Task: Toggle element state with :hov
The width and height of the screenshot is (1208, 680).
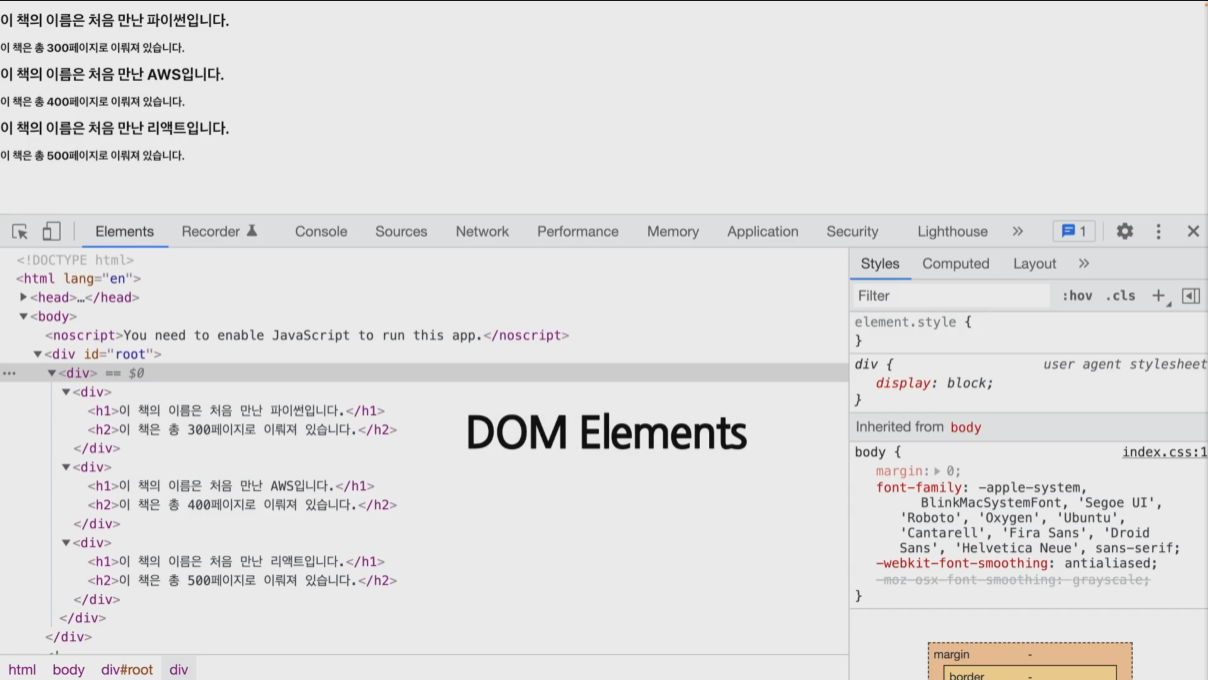Action: point(1077,295)
